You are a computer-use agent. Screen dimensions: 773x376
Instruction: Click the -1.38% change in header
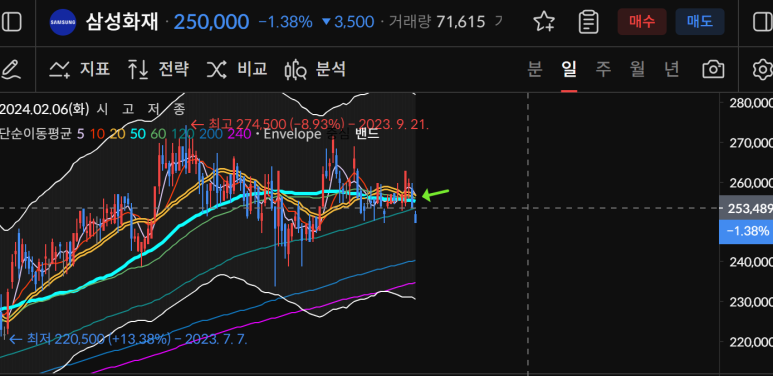coord(285,22)
